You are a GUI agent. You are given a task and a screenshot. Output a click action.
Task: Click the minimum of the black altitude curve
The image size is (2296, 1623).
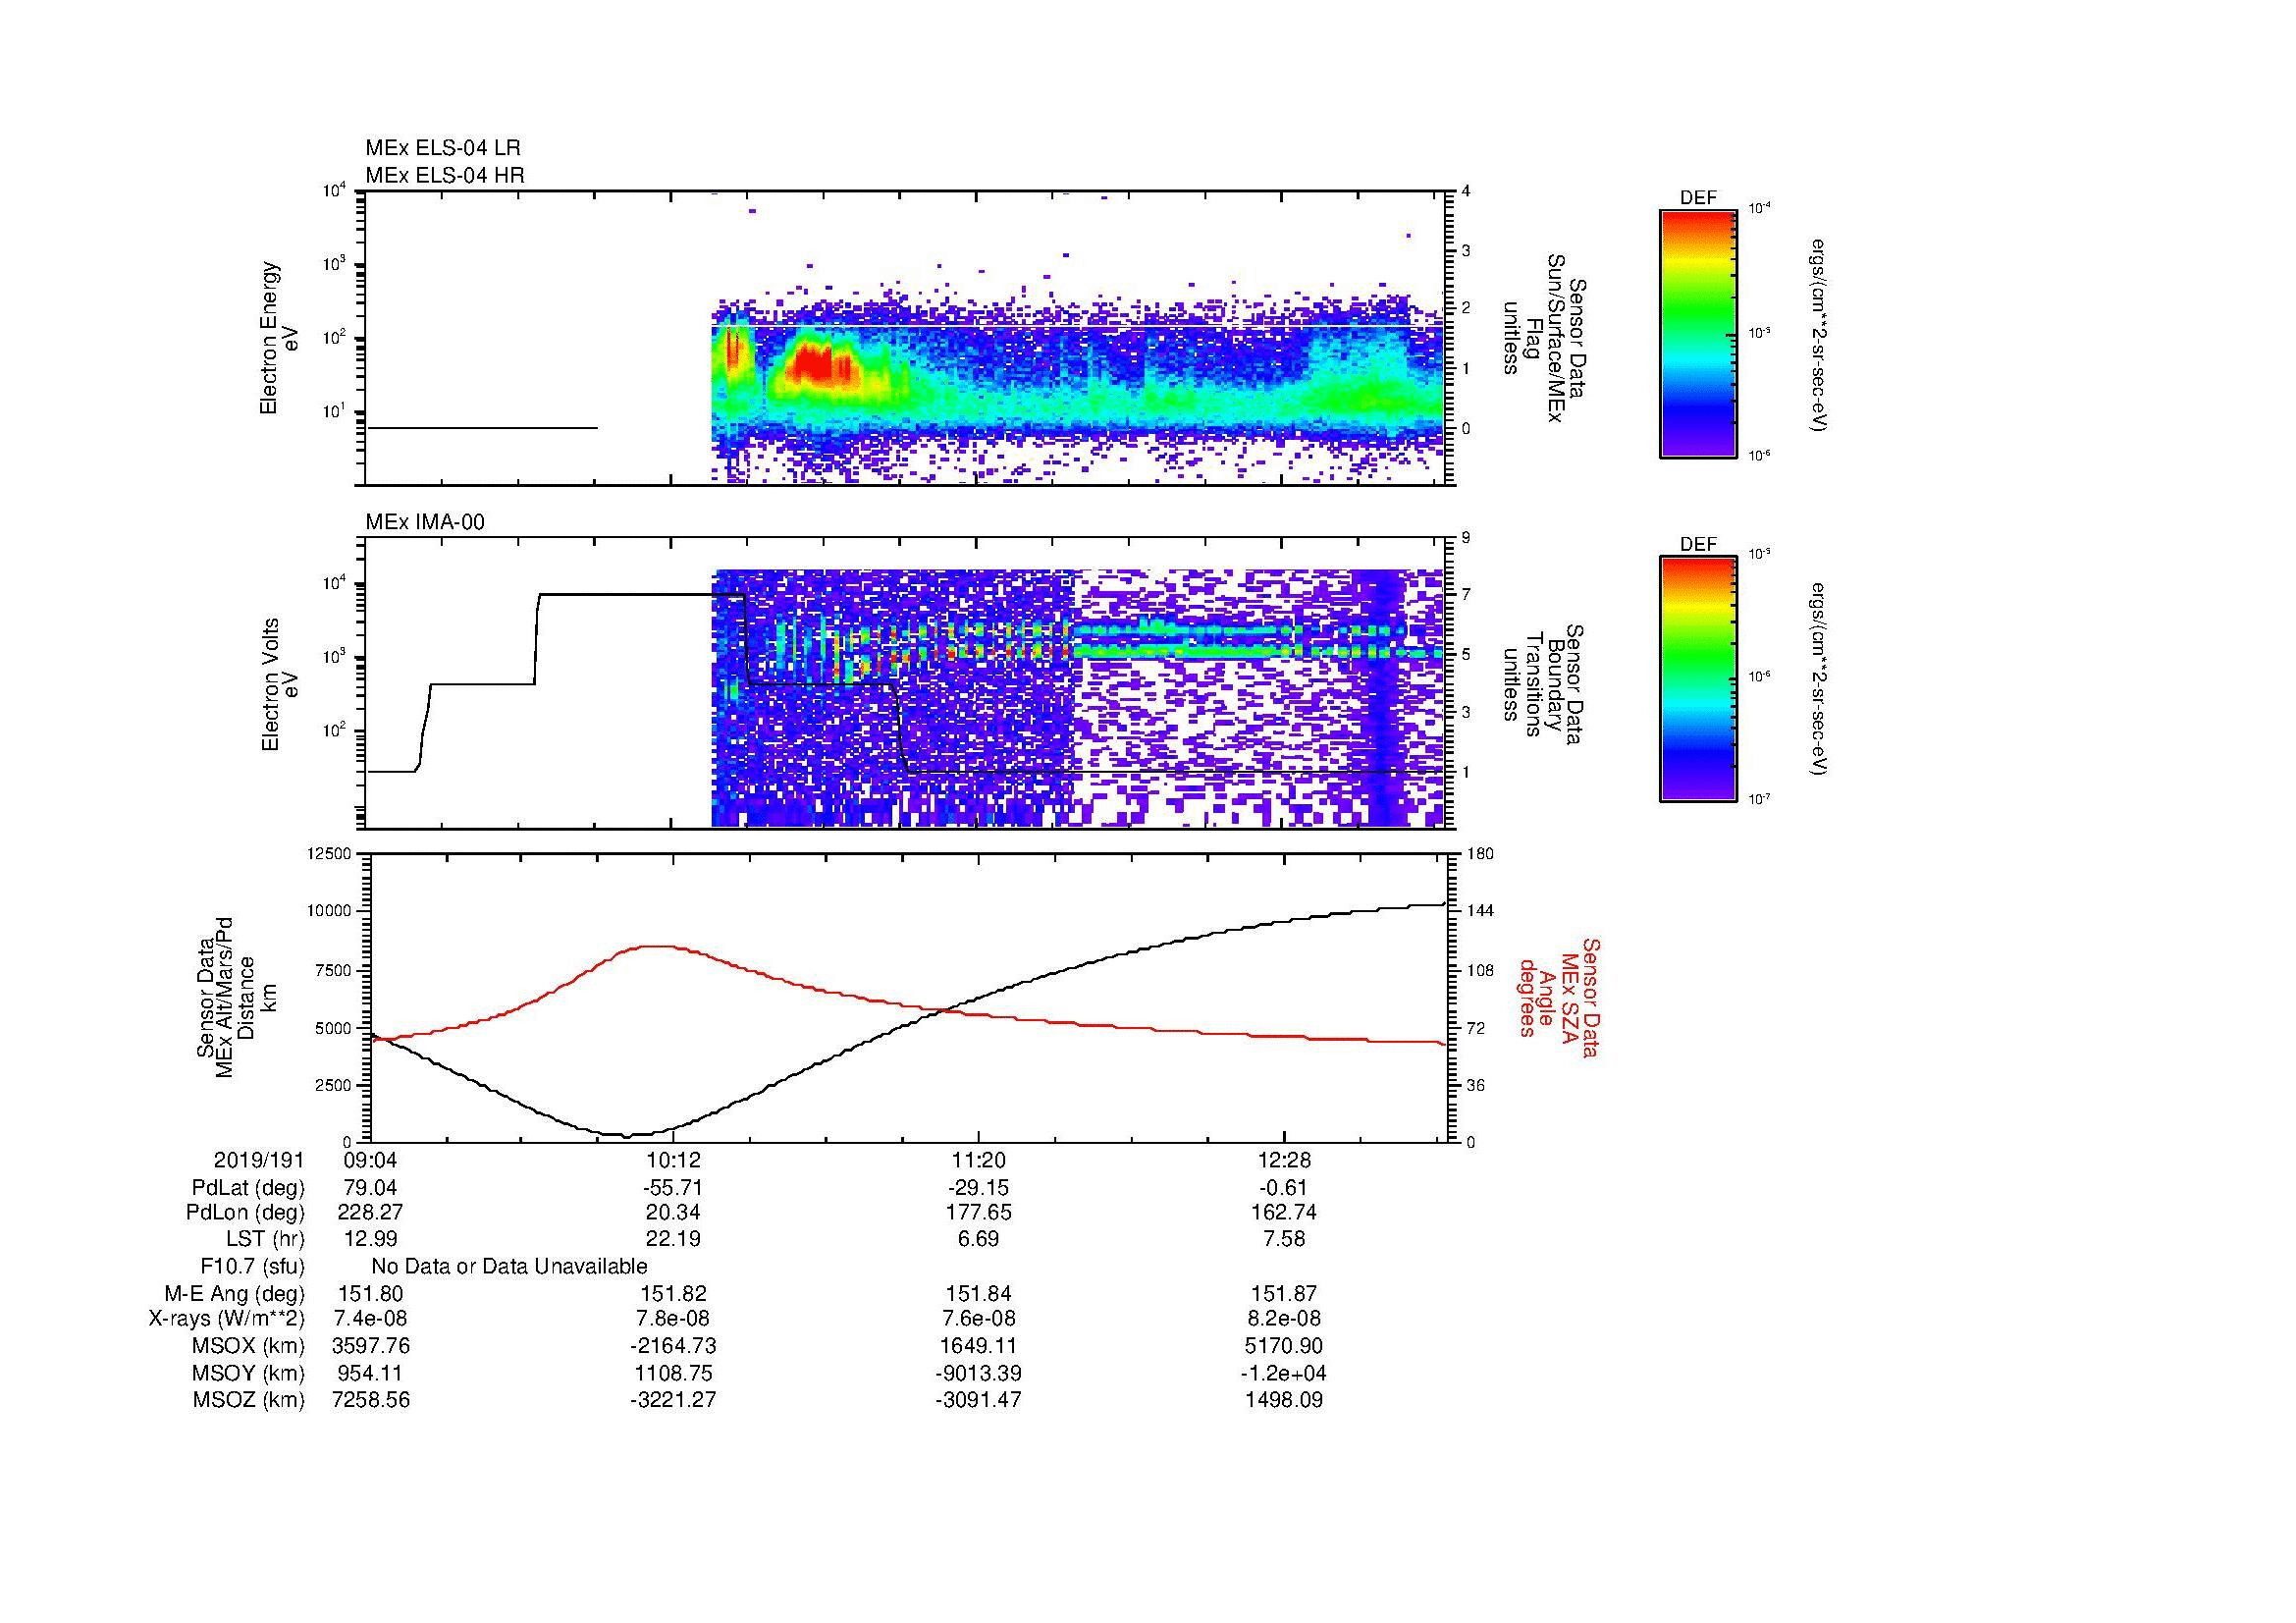626,1135
